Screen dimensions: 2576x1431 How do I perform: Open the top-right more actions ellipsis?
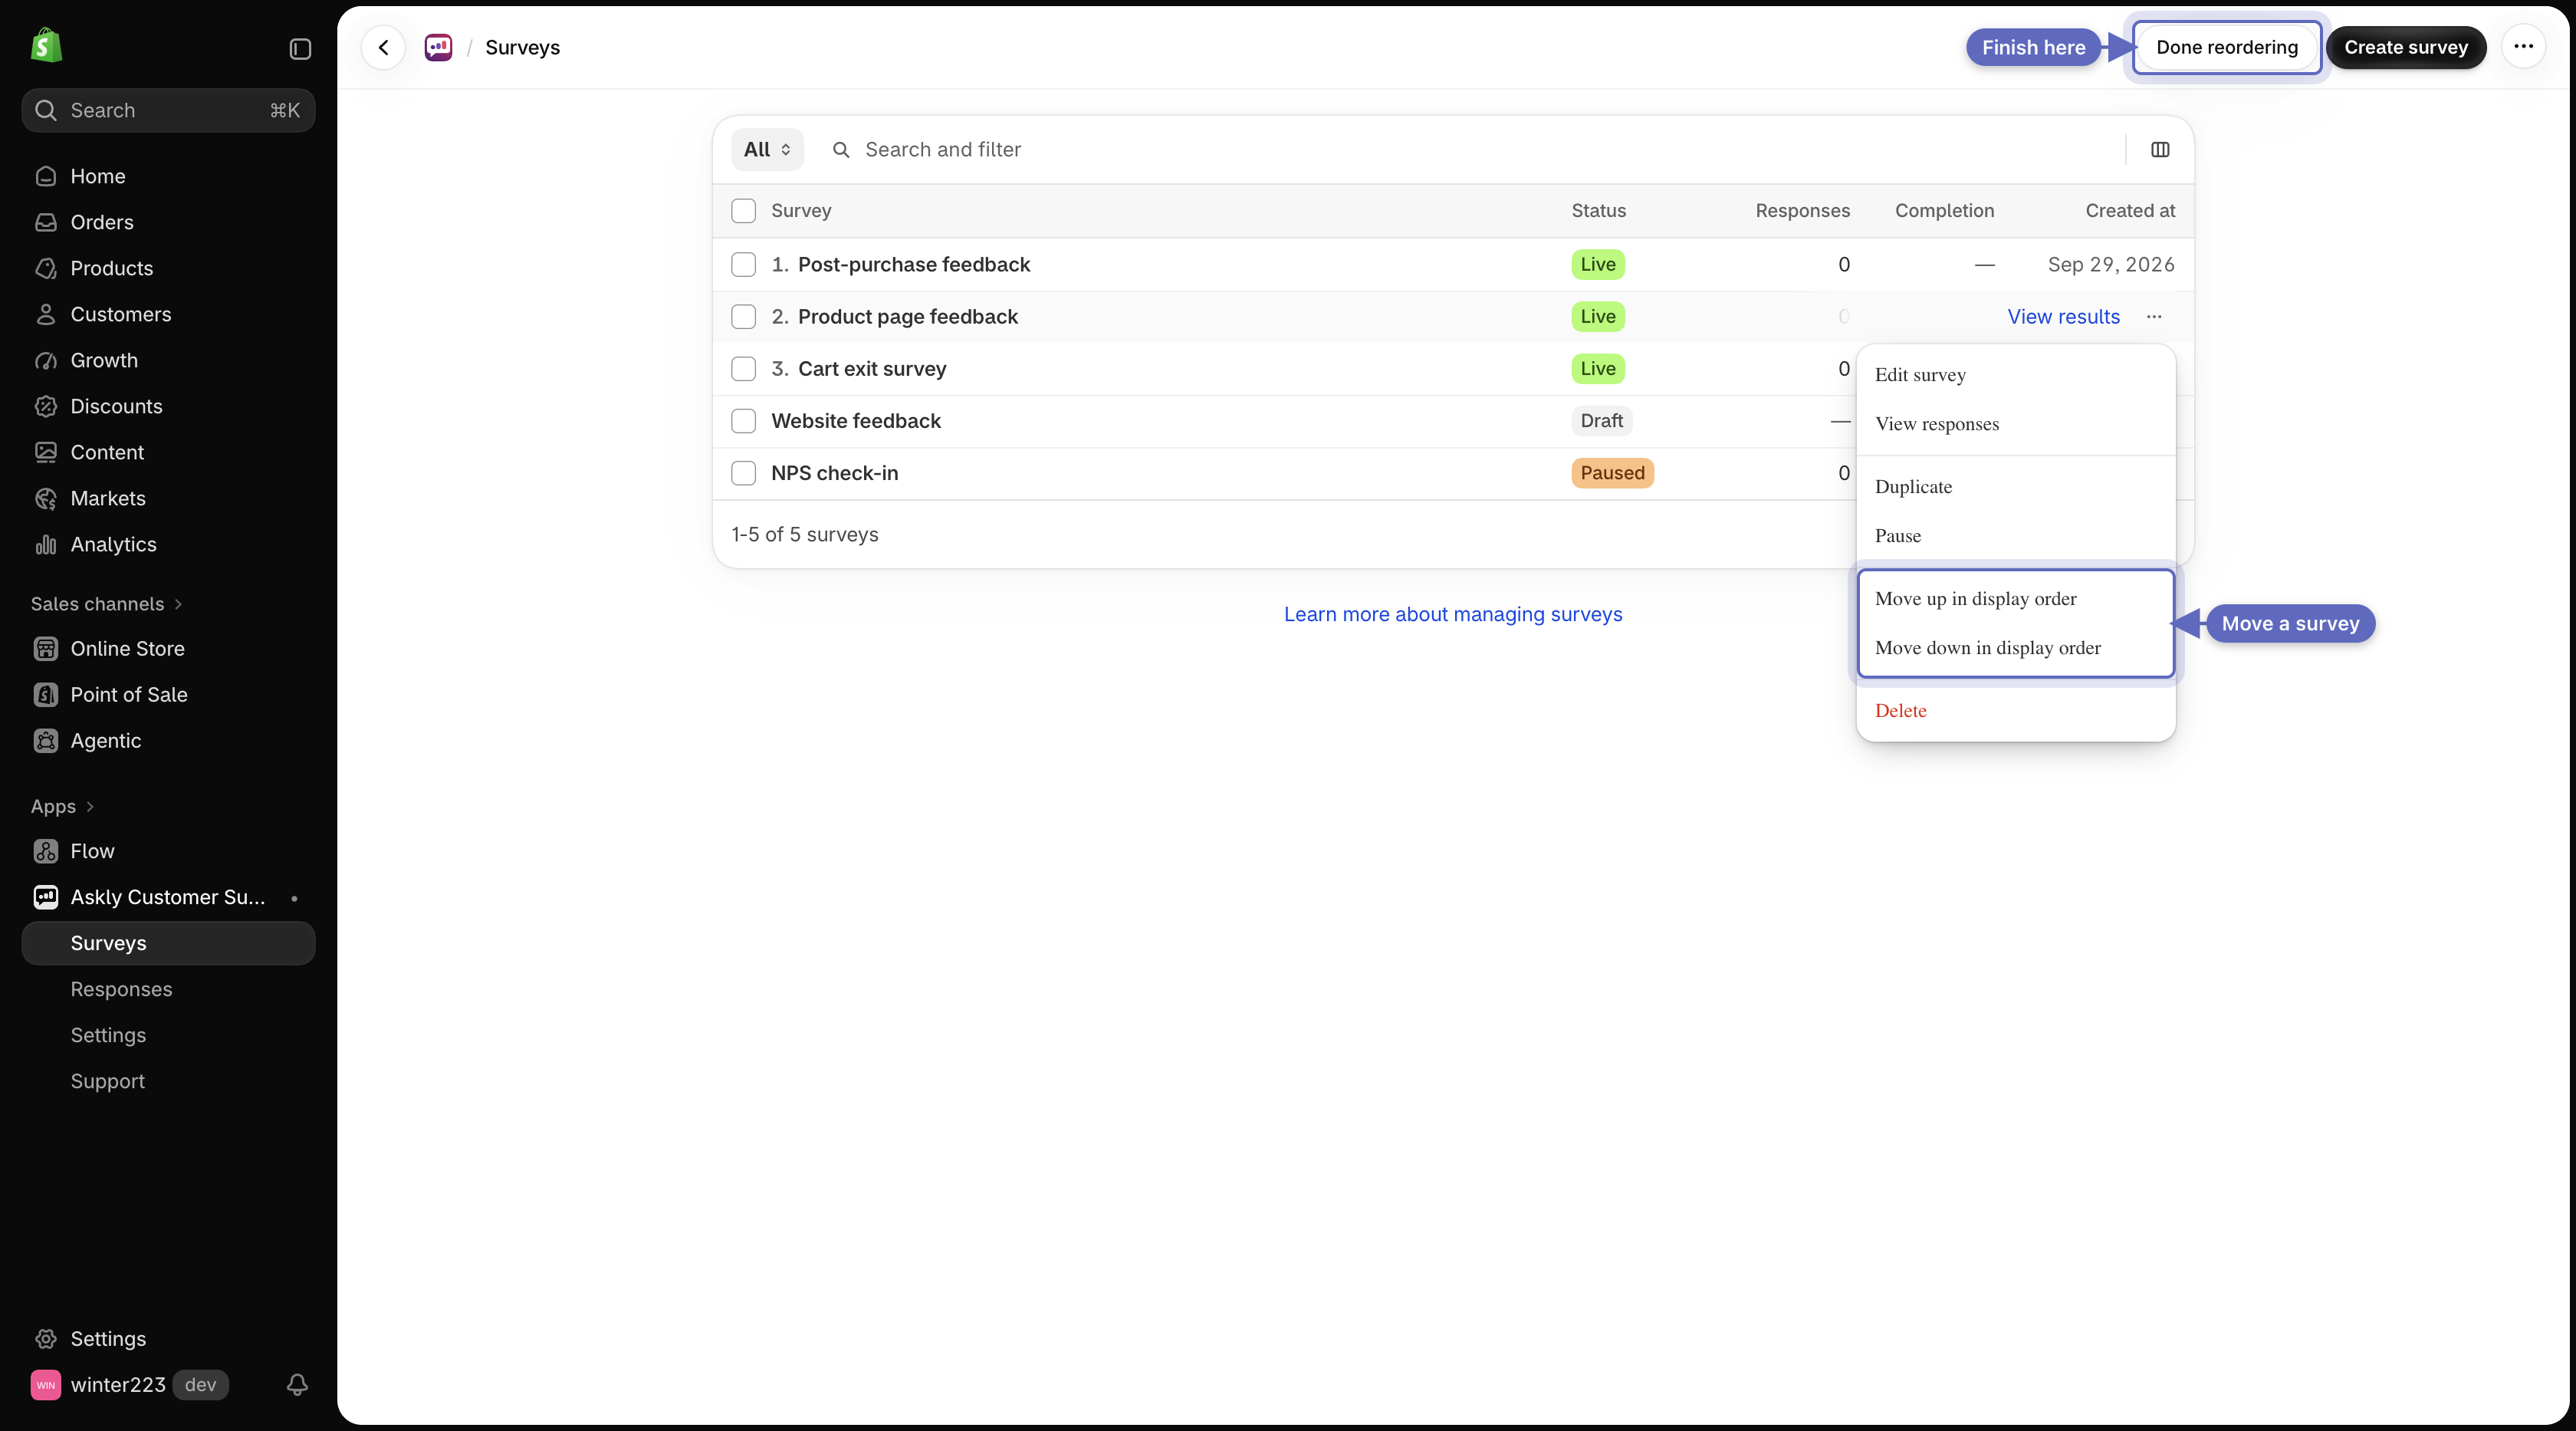pyautogui.click(x=2523, y=47)
